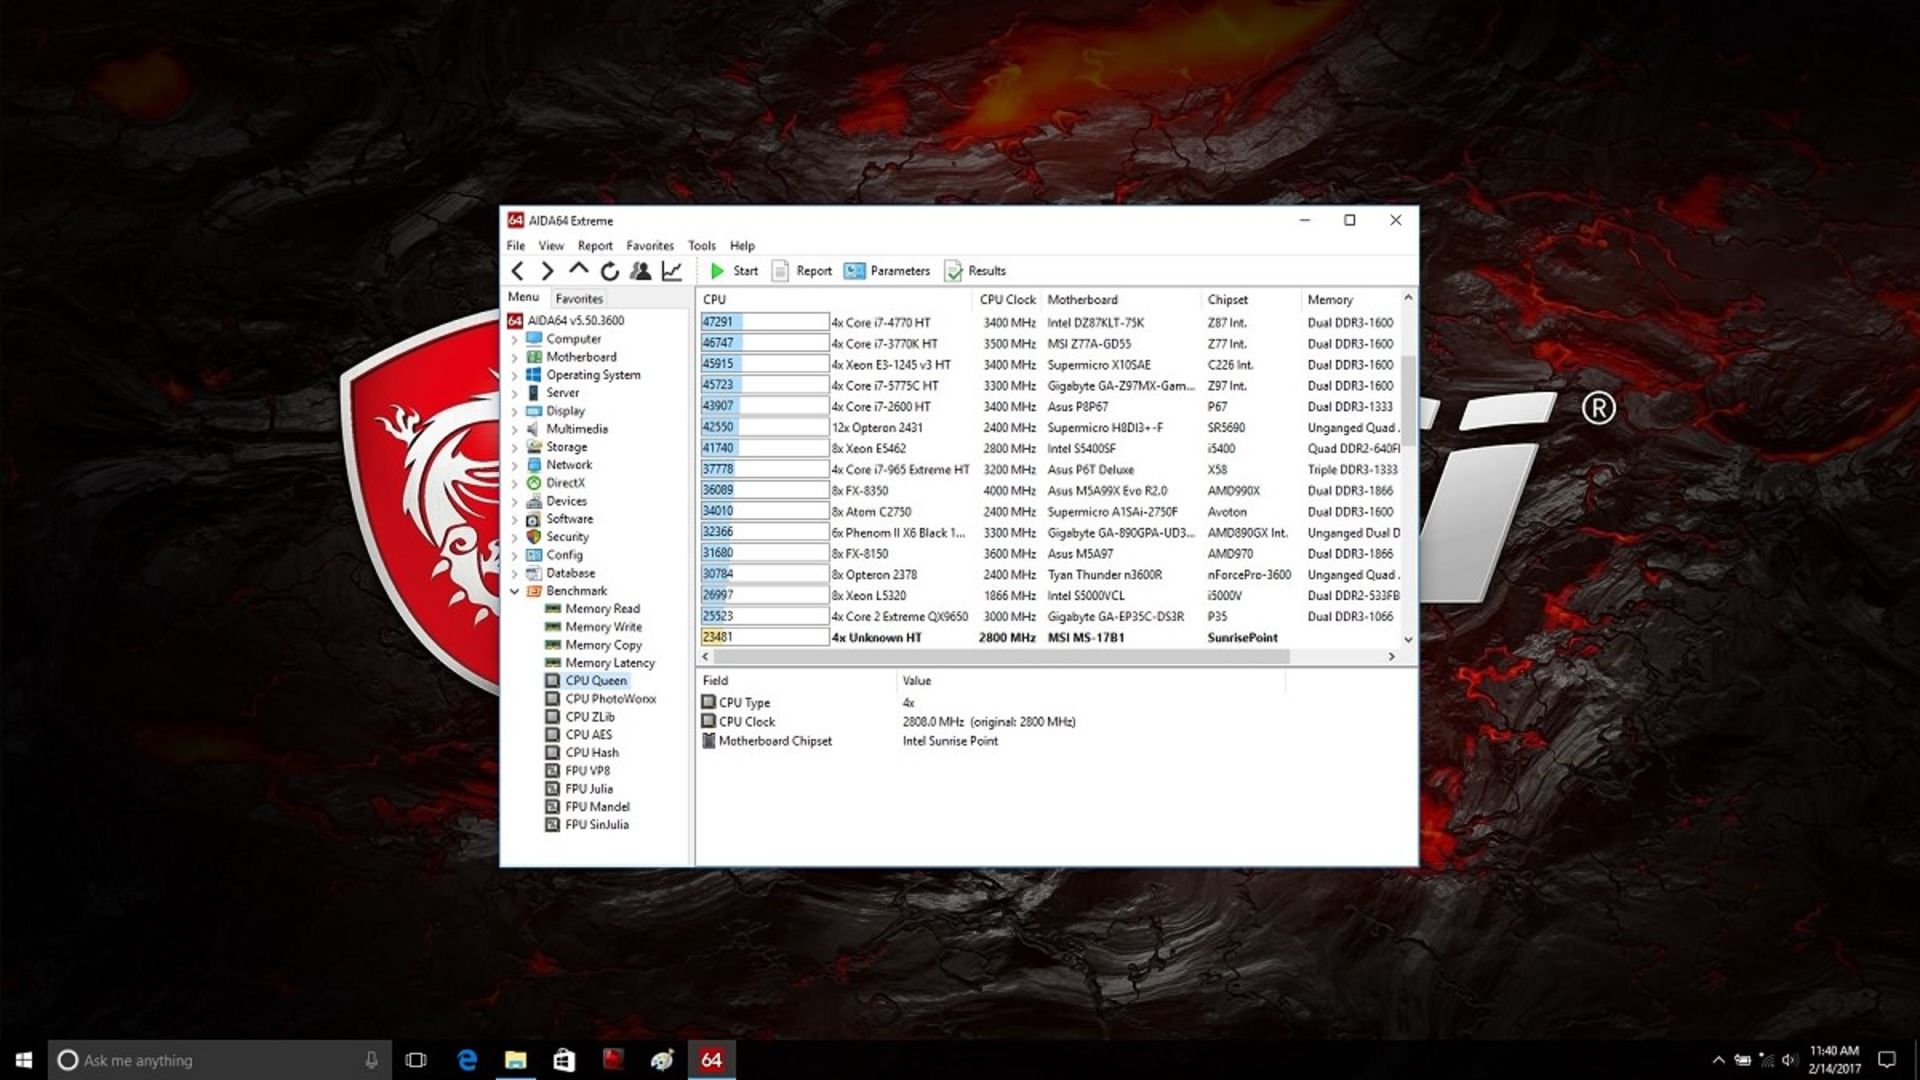This screenshot has width=1920, height=1080.
Task: Select the 4x Unknown HT result row
Action: [1048, 638]
